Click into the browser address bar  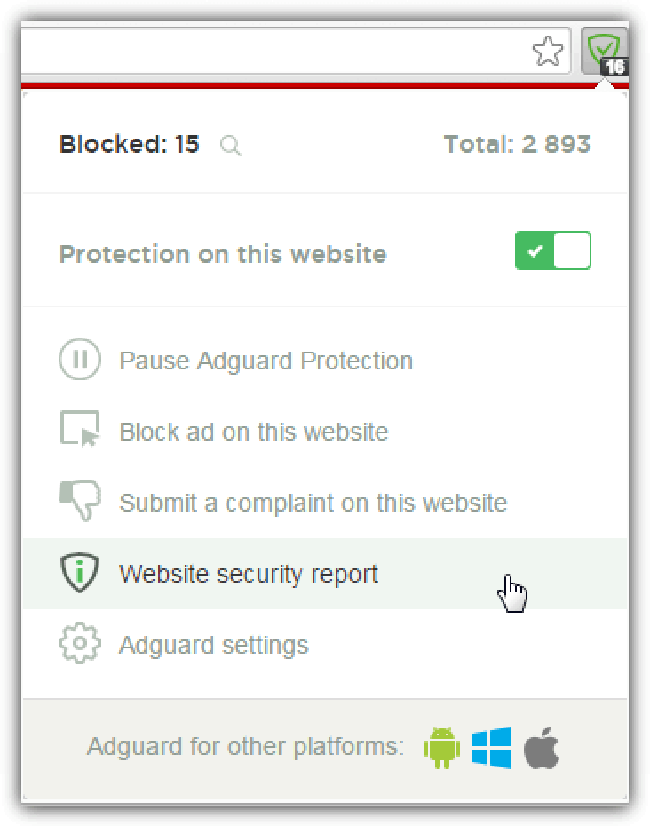click(270, 50)
